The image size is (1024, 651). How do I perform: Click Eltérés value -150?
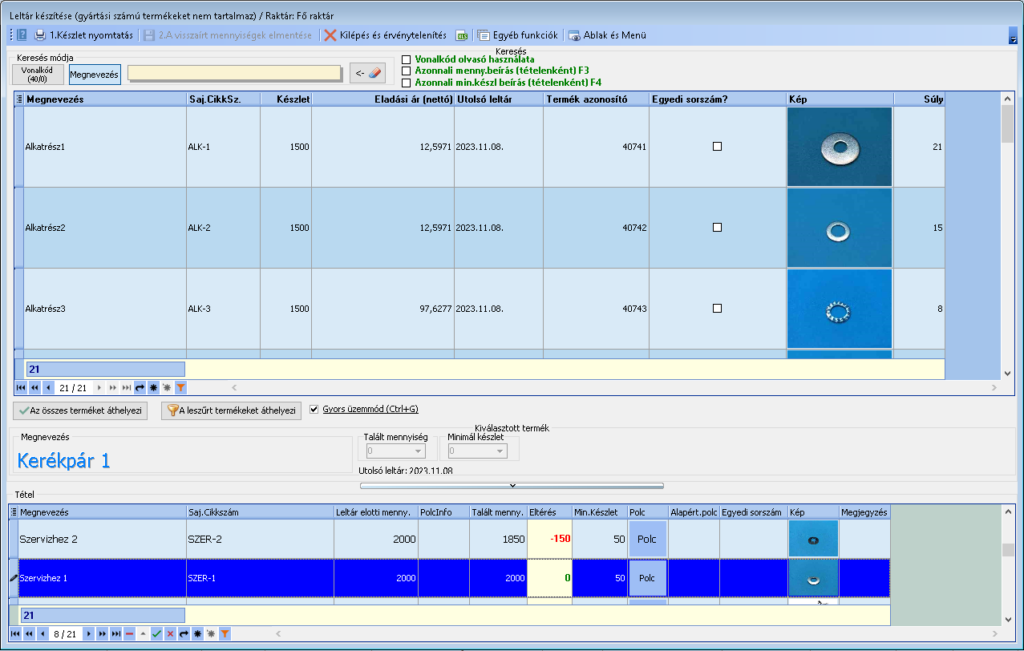pyautogui.click(x=550, y=539)
